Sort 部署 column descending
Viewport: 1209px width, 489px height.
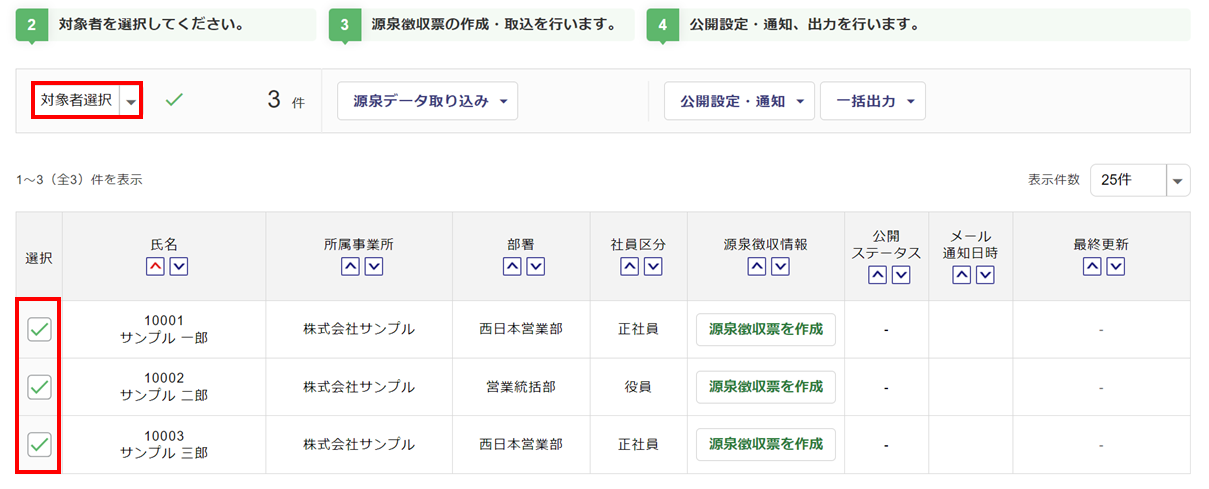[535, 267]
